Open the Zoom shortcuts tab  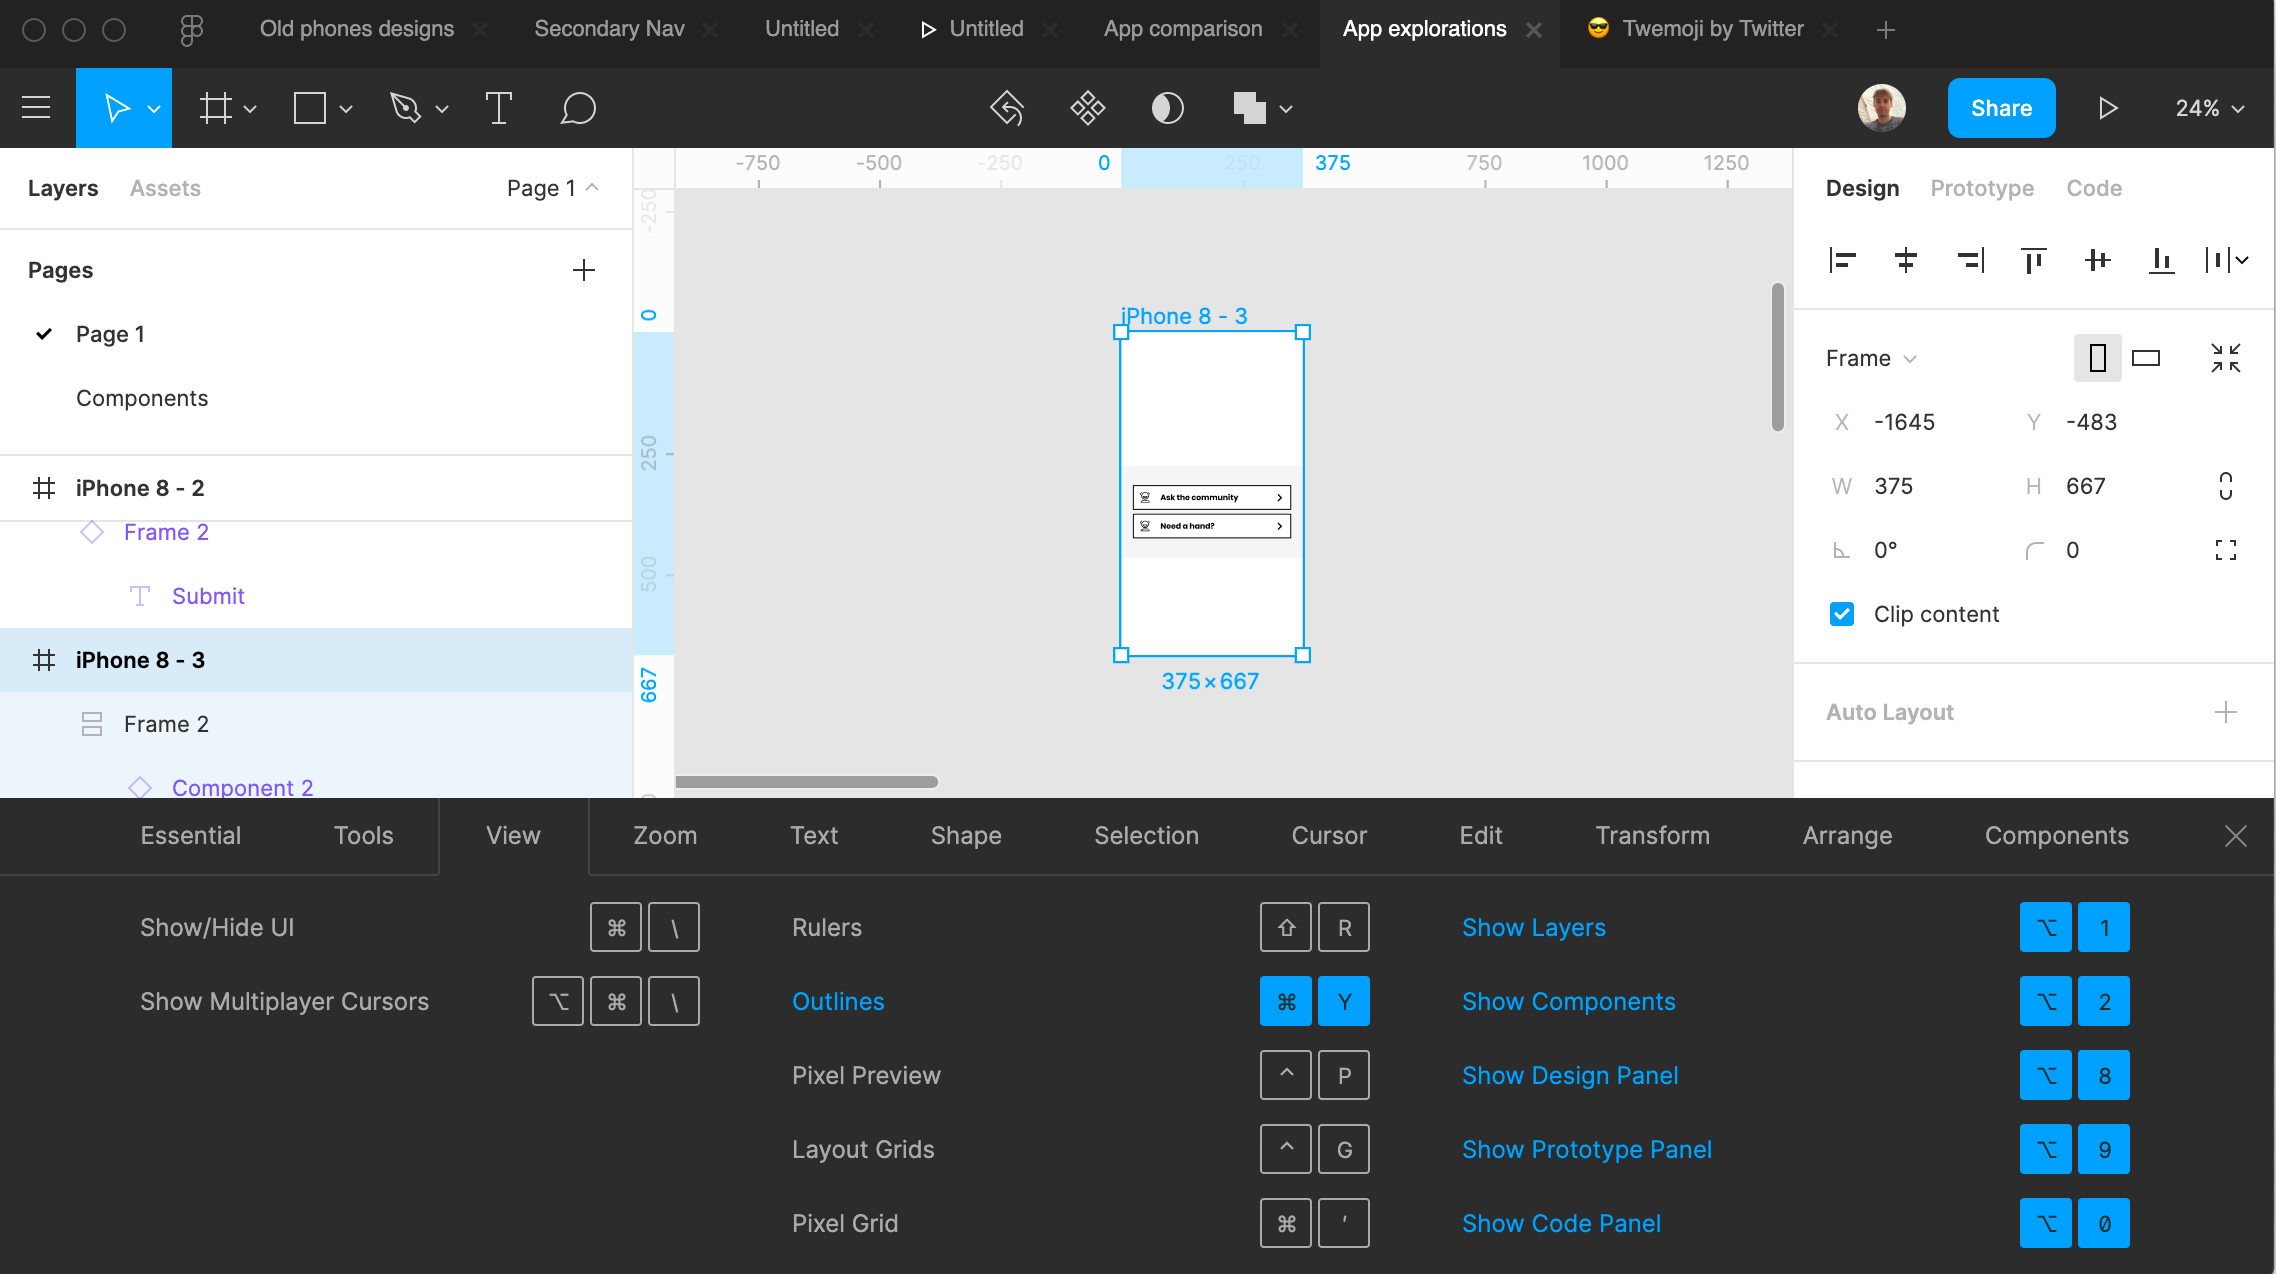pyautogui.click(x=664, y=835)
